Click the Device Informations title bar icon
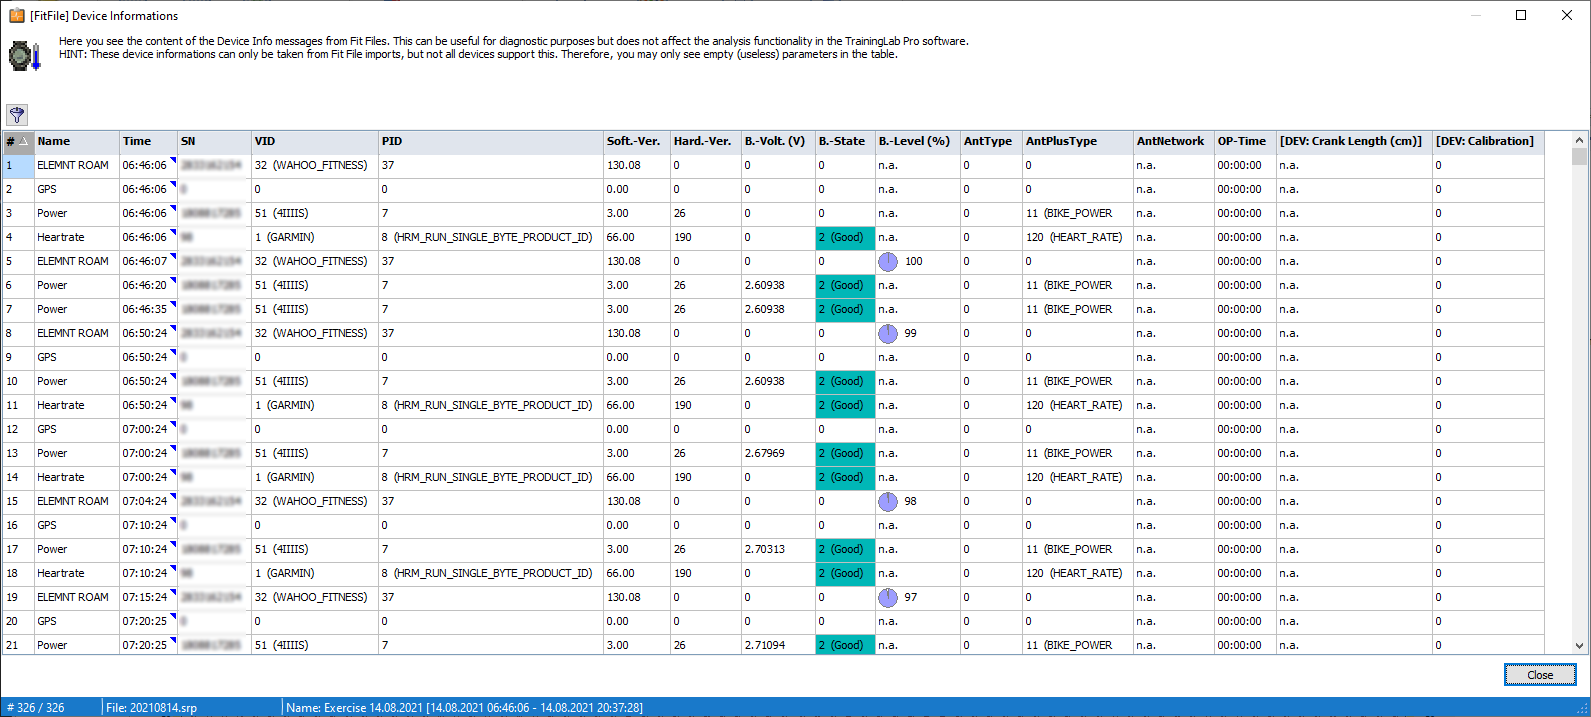 click(x=16, y=15)
